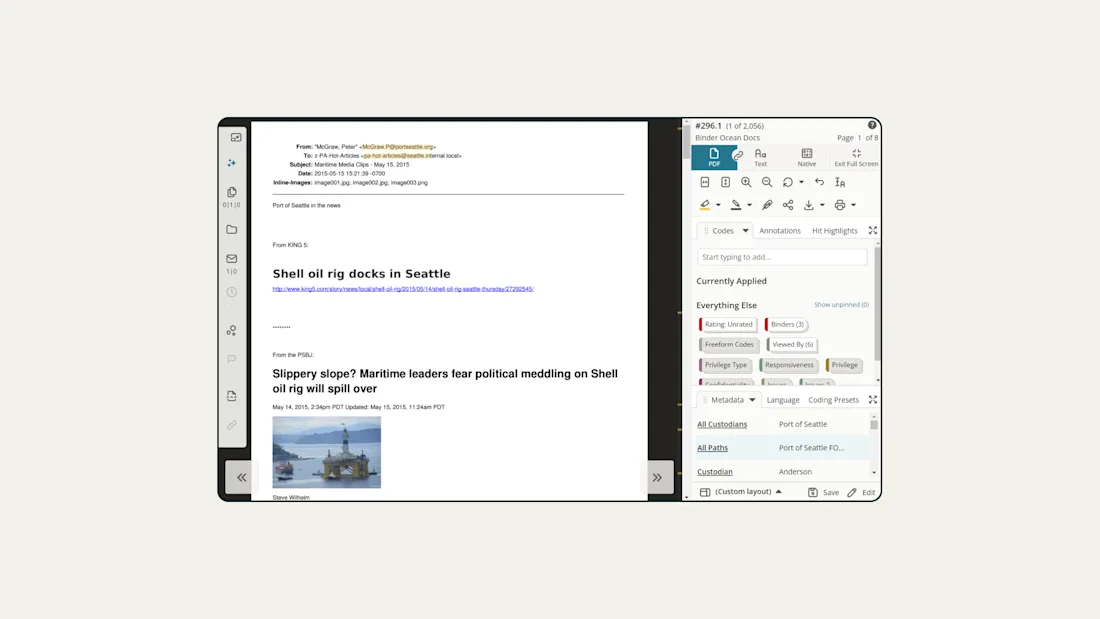Open the panel view icon atop left sidebar
Viewport: 1100px width, 619px height.
tap(236, 138)
